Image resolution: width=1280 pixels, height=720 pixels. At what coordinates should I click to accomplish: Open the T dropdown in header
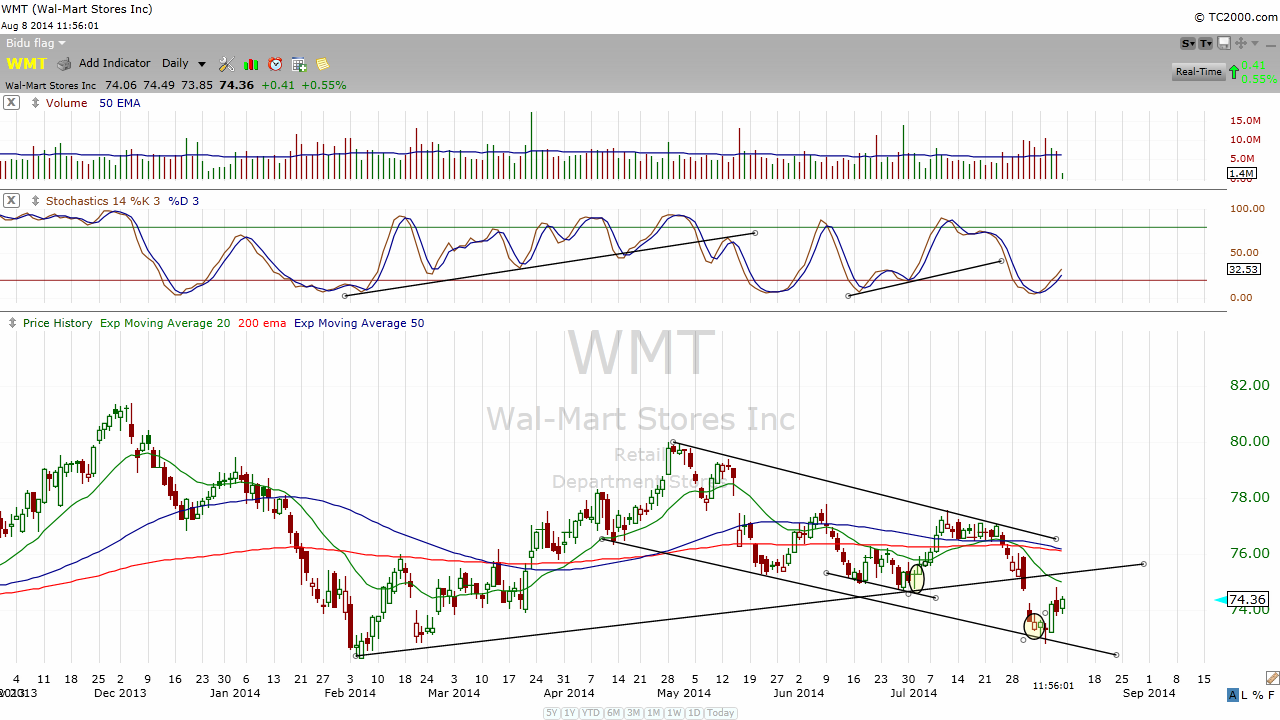1206,43
